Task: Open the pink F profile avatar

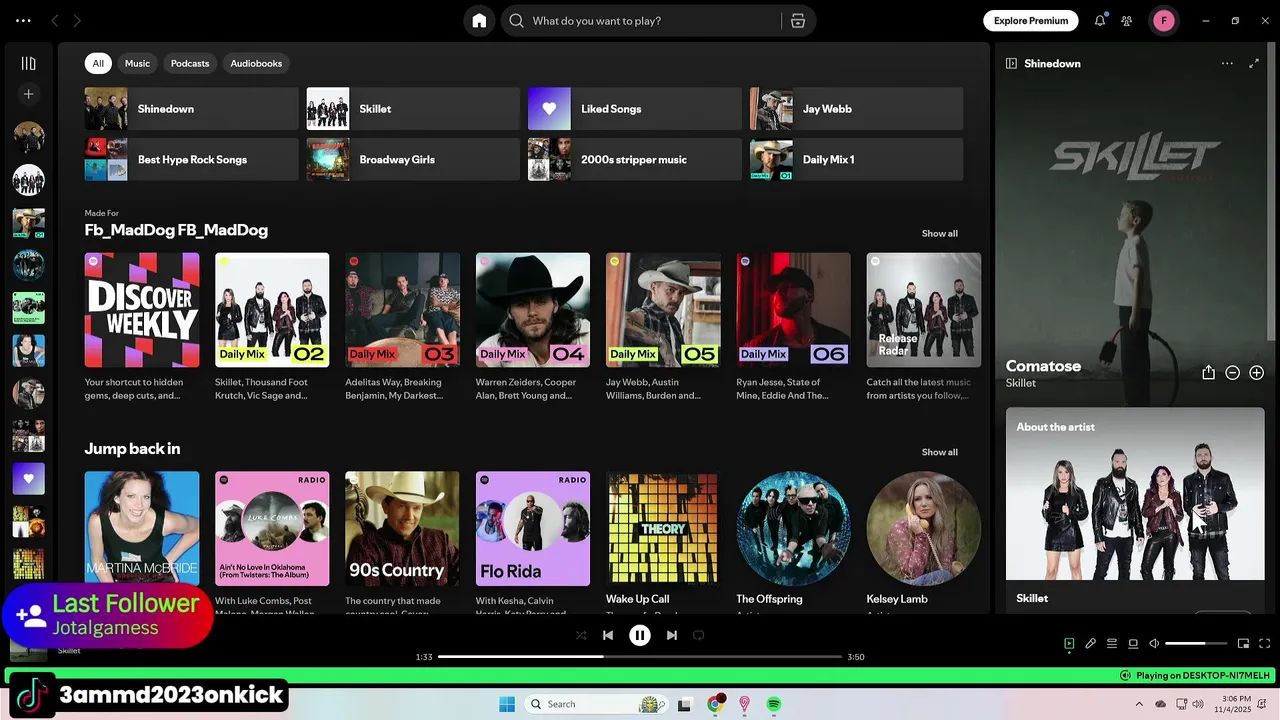Action: click(x=1163, y=20)
